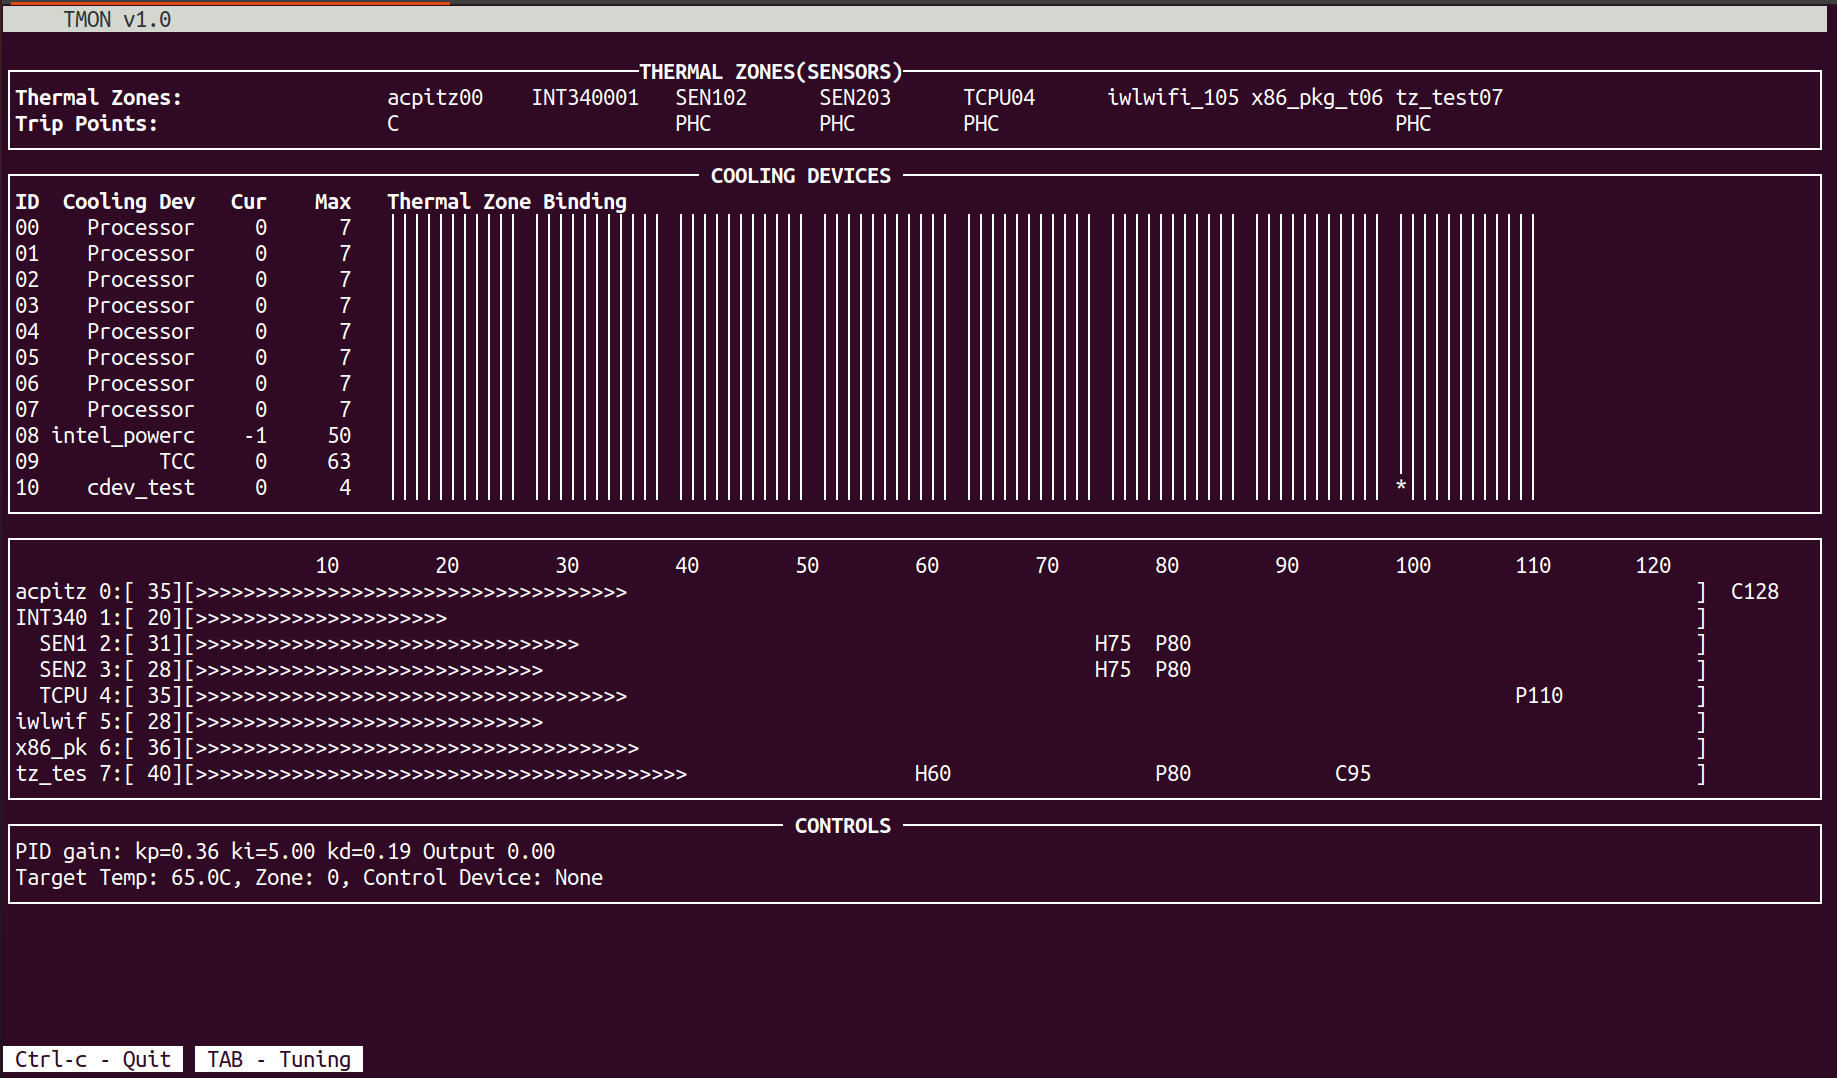Viewport: 1837px width, 1078px height.
Task: Select thermal zone acpitz00
Action: coord(435,98)
